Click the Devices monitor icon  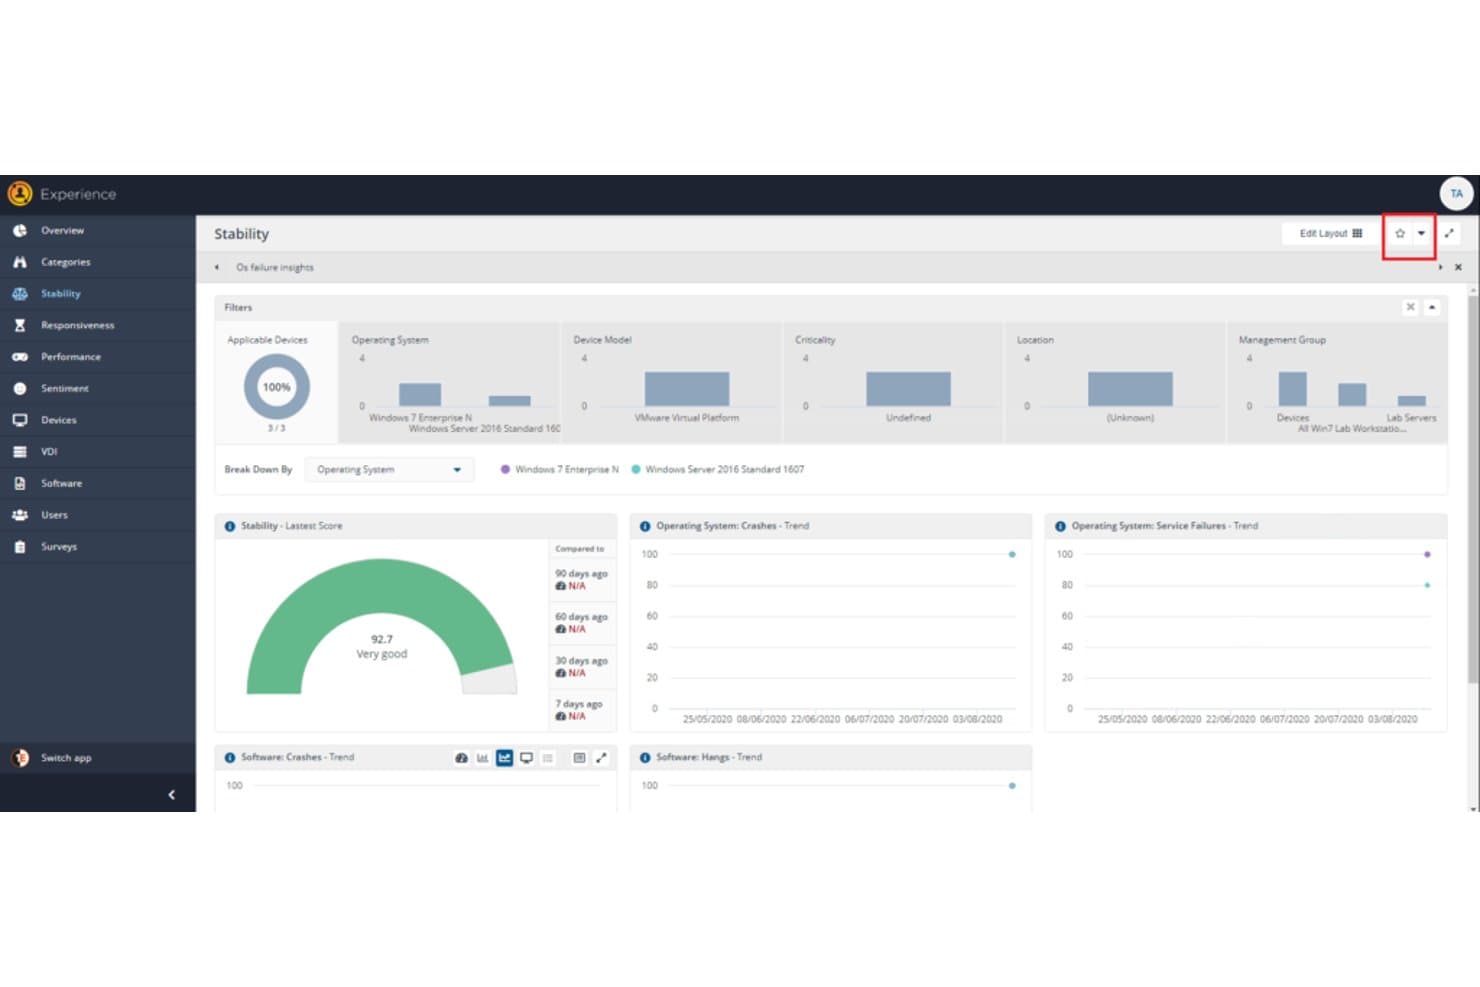click(20, 420)
